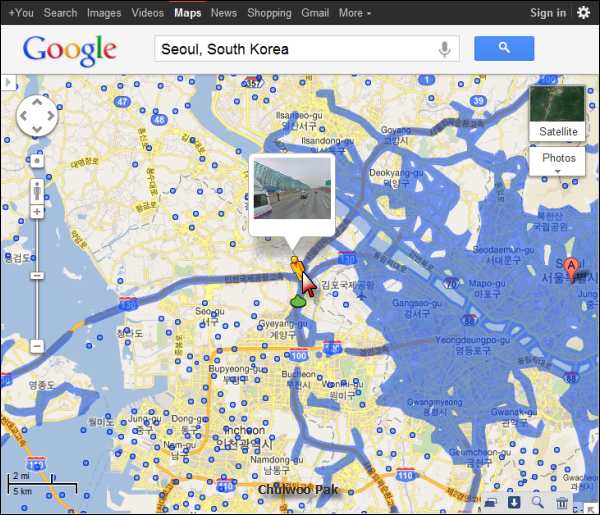Click the Street View pegman dock
This screenshot has height=515, width=600.
[x=37, y=191]
